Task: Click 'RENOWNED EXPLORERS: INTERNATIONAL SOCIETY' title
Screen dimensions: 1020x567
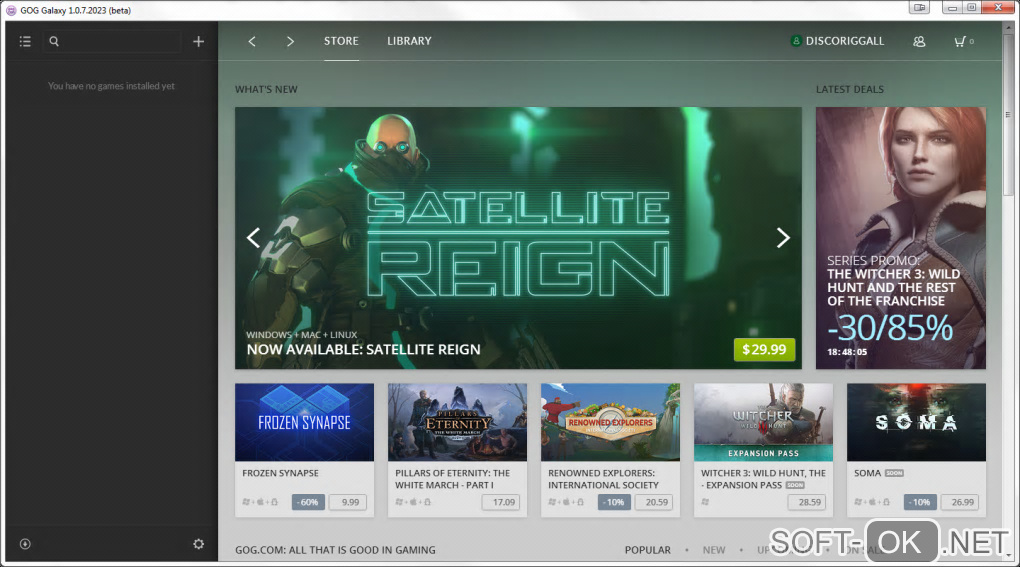Action: [603, 479]
